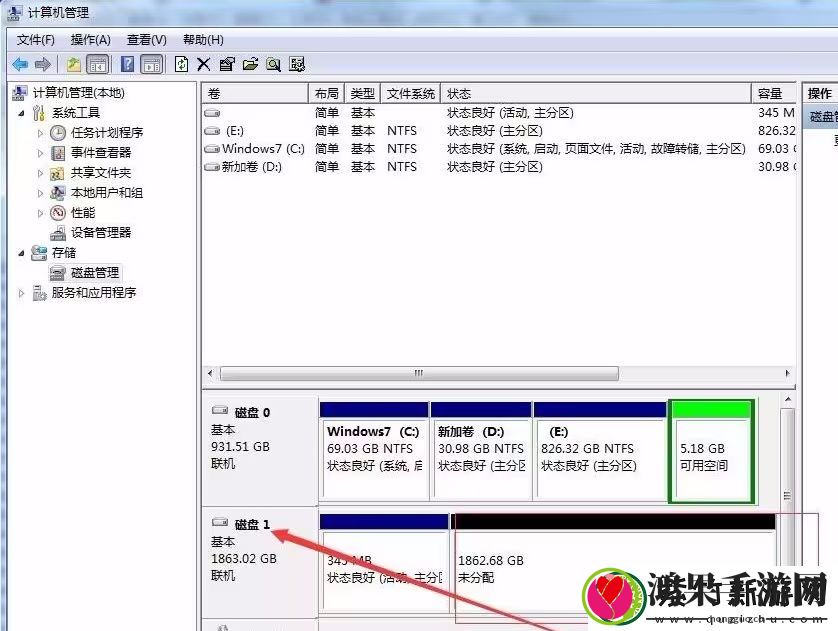Sort by the 布局 column header
The width and height of the screenshot is (838, 631).
click(327, 94)
